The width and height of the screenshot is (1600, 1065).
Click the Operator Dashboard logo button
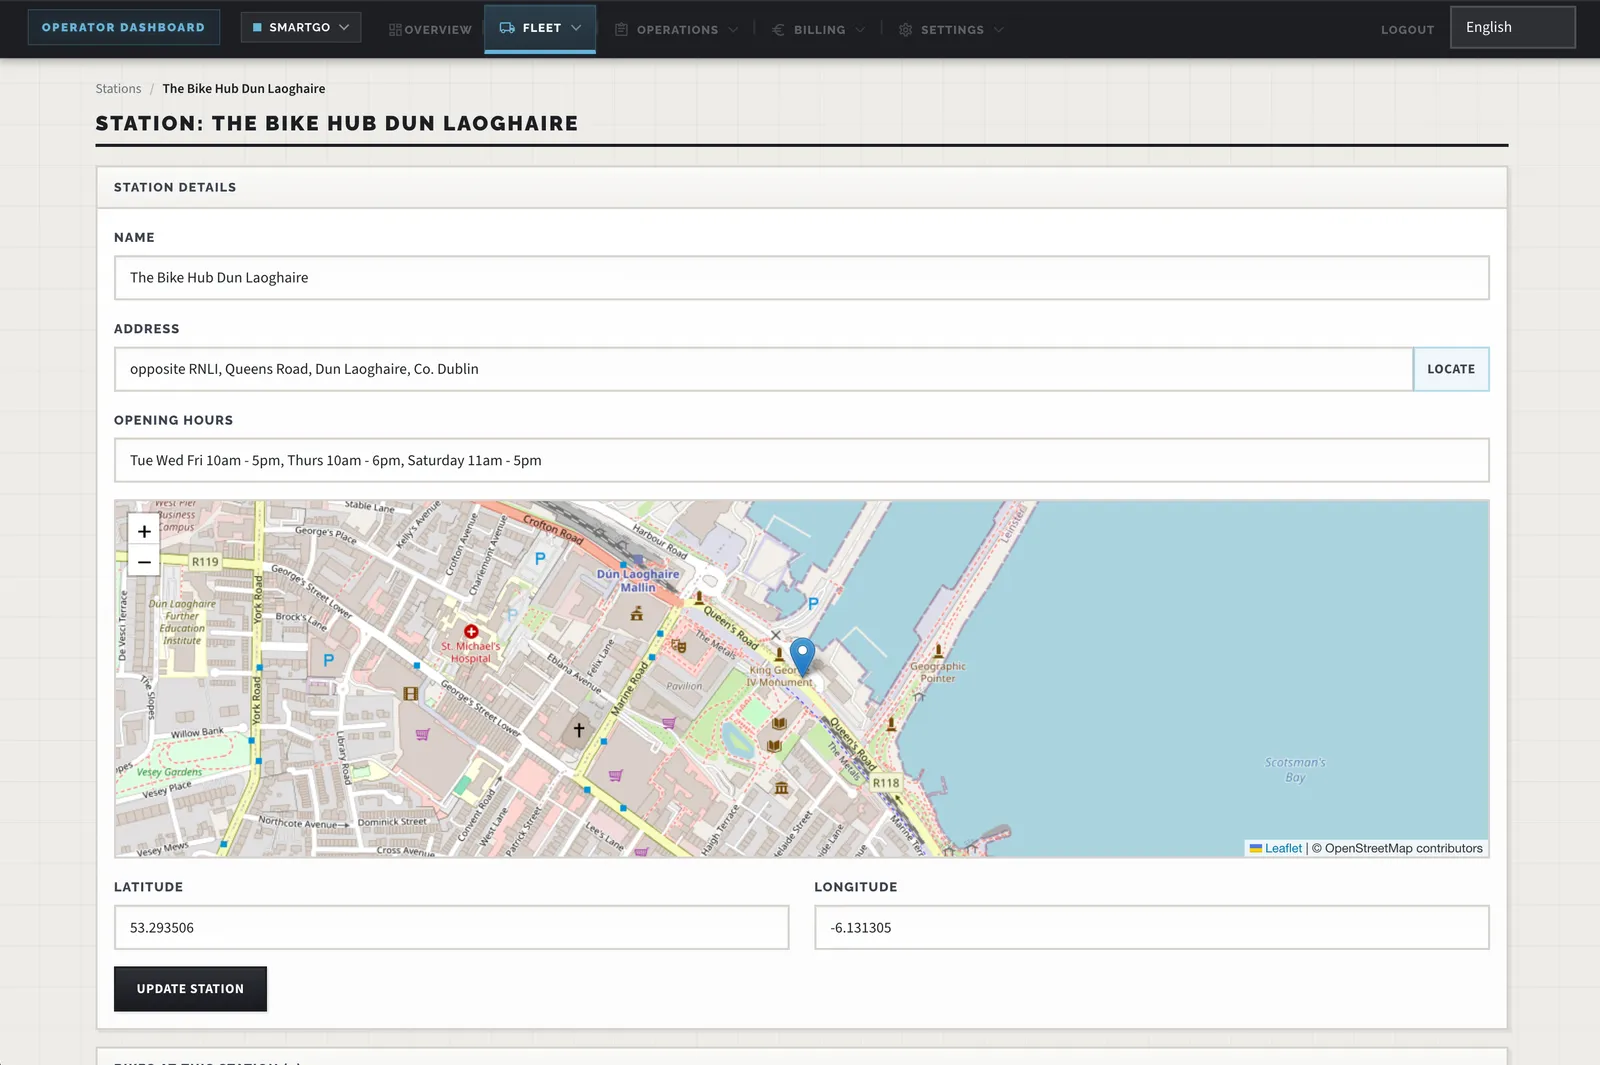pyautogui.click(x=123, y=28)
